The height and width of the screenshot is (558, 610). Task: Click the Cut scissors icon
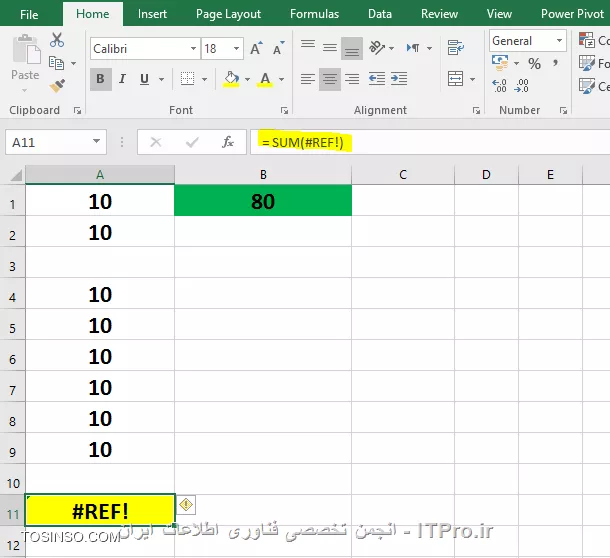coord(57,40)
